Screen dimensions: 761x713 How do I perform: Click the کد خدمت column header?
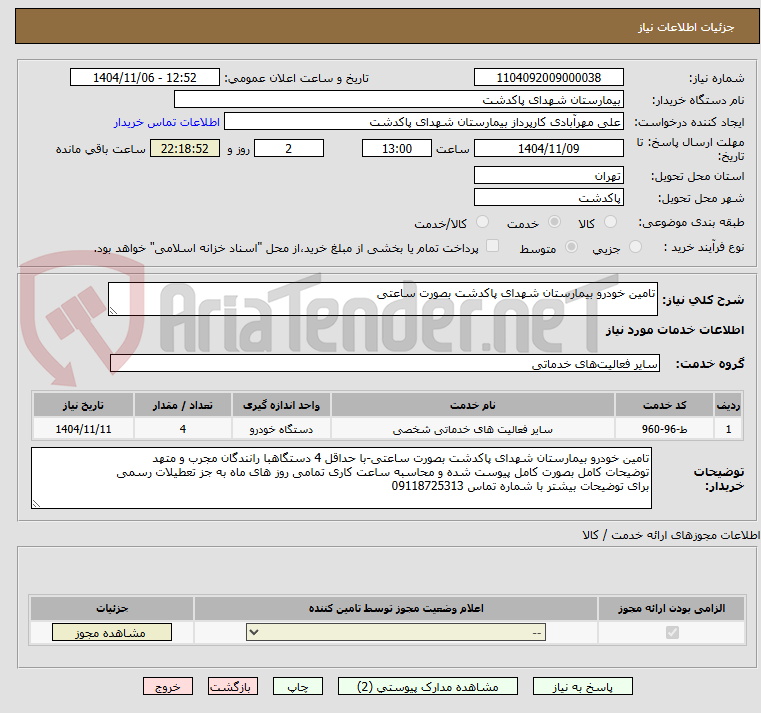664,405
